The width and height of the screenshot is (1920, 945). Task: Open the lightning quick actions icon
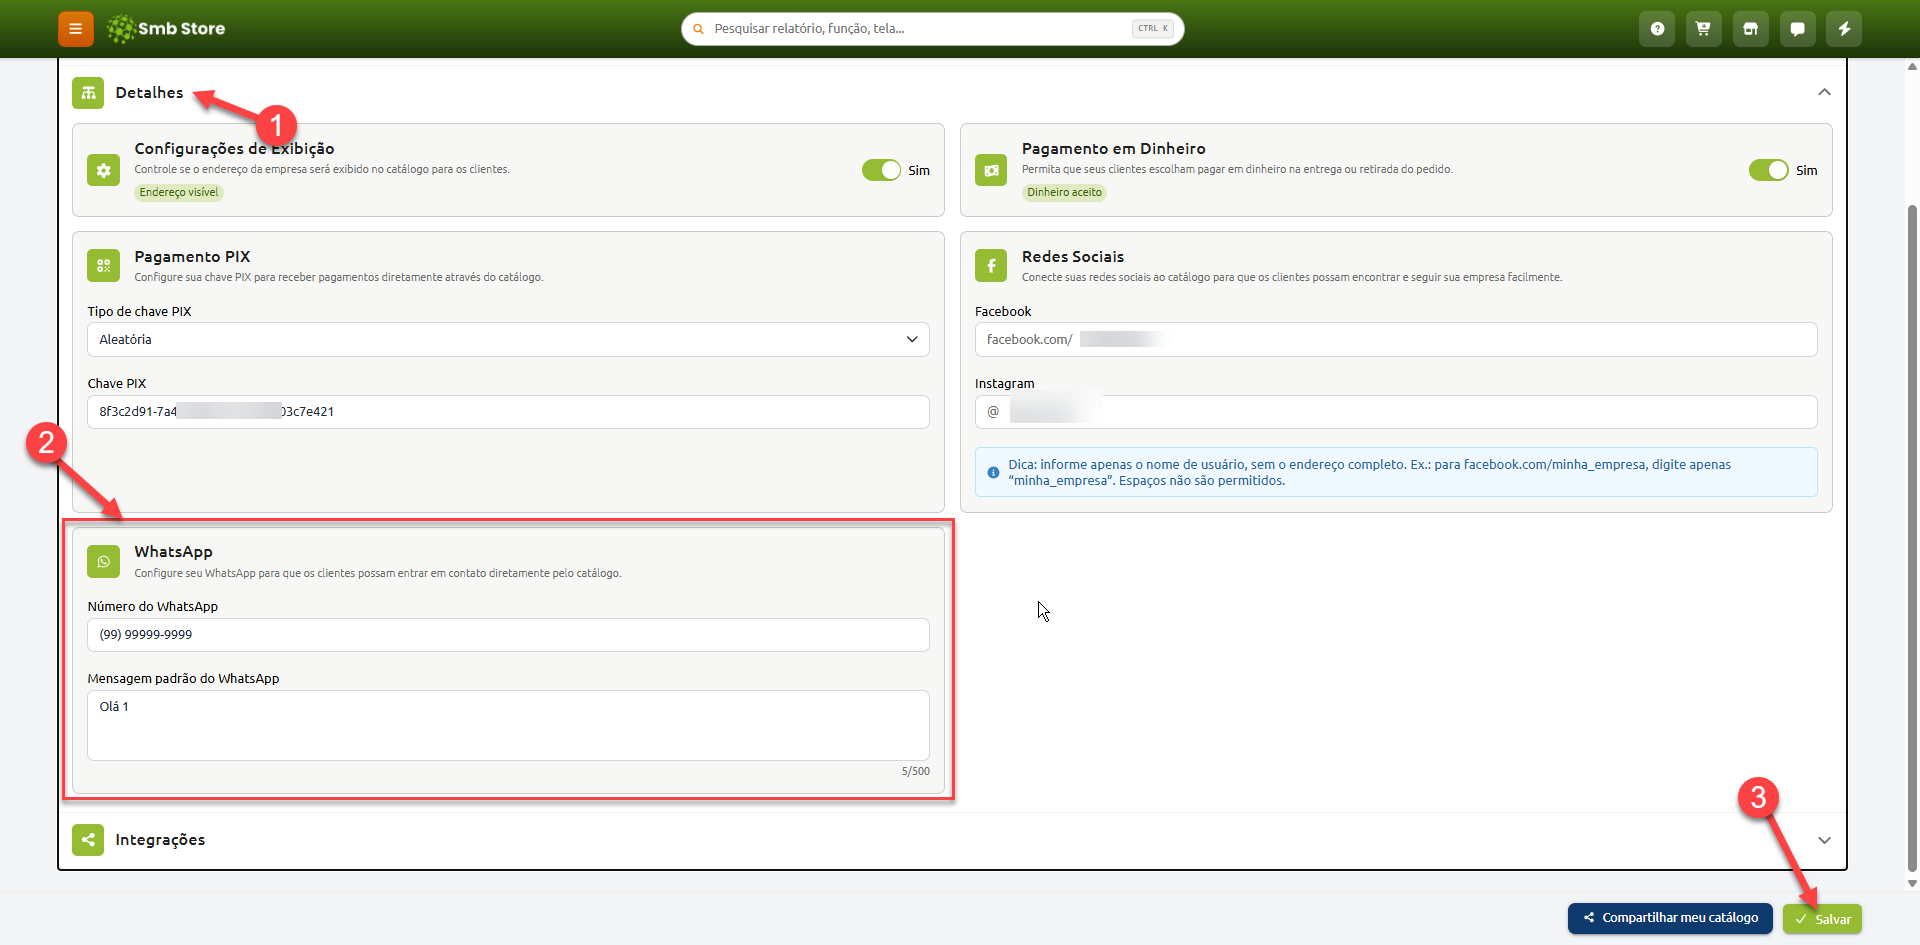pos(1844,29)
